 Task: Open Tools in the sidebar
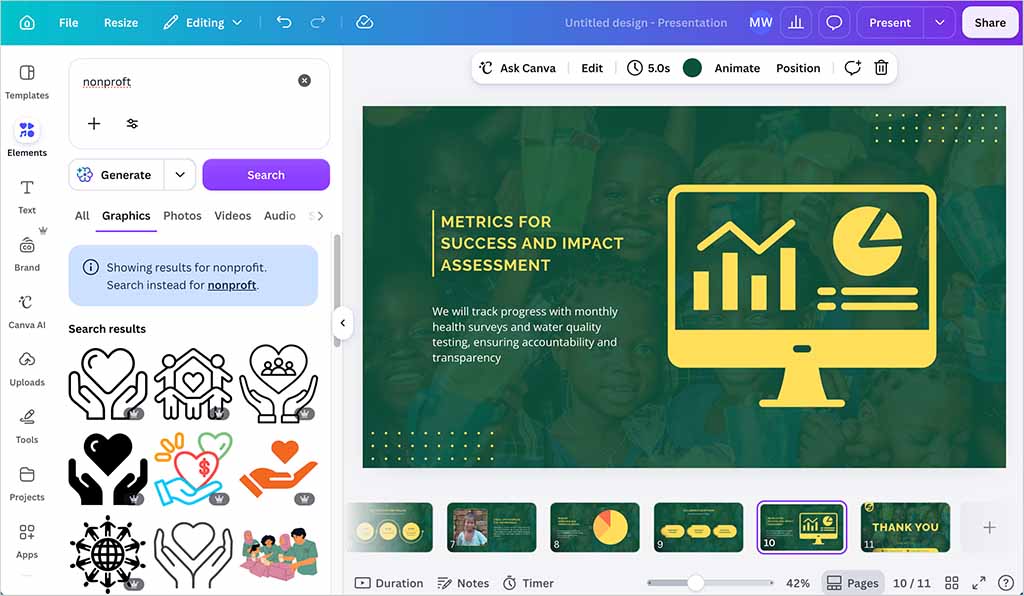pos(27,426)
